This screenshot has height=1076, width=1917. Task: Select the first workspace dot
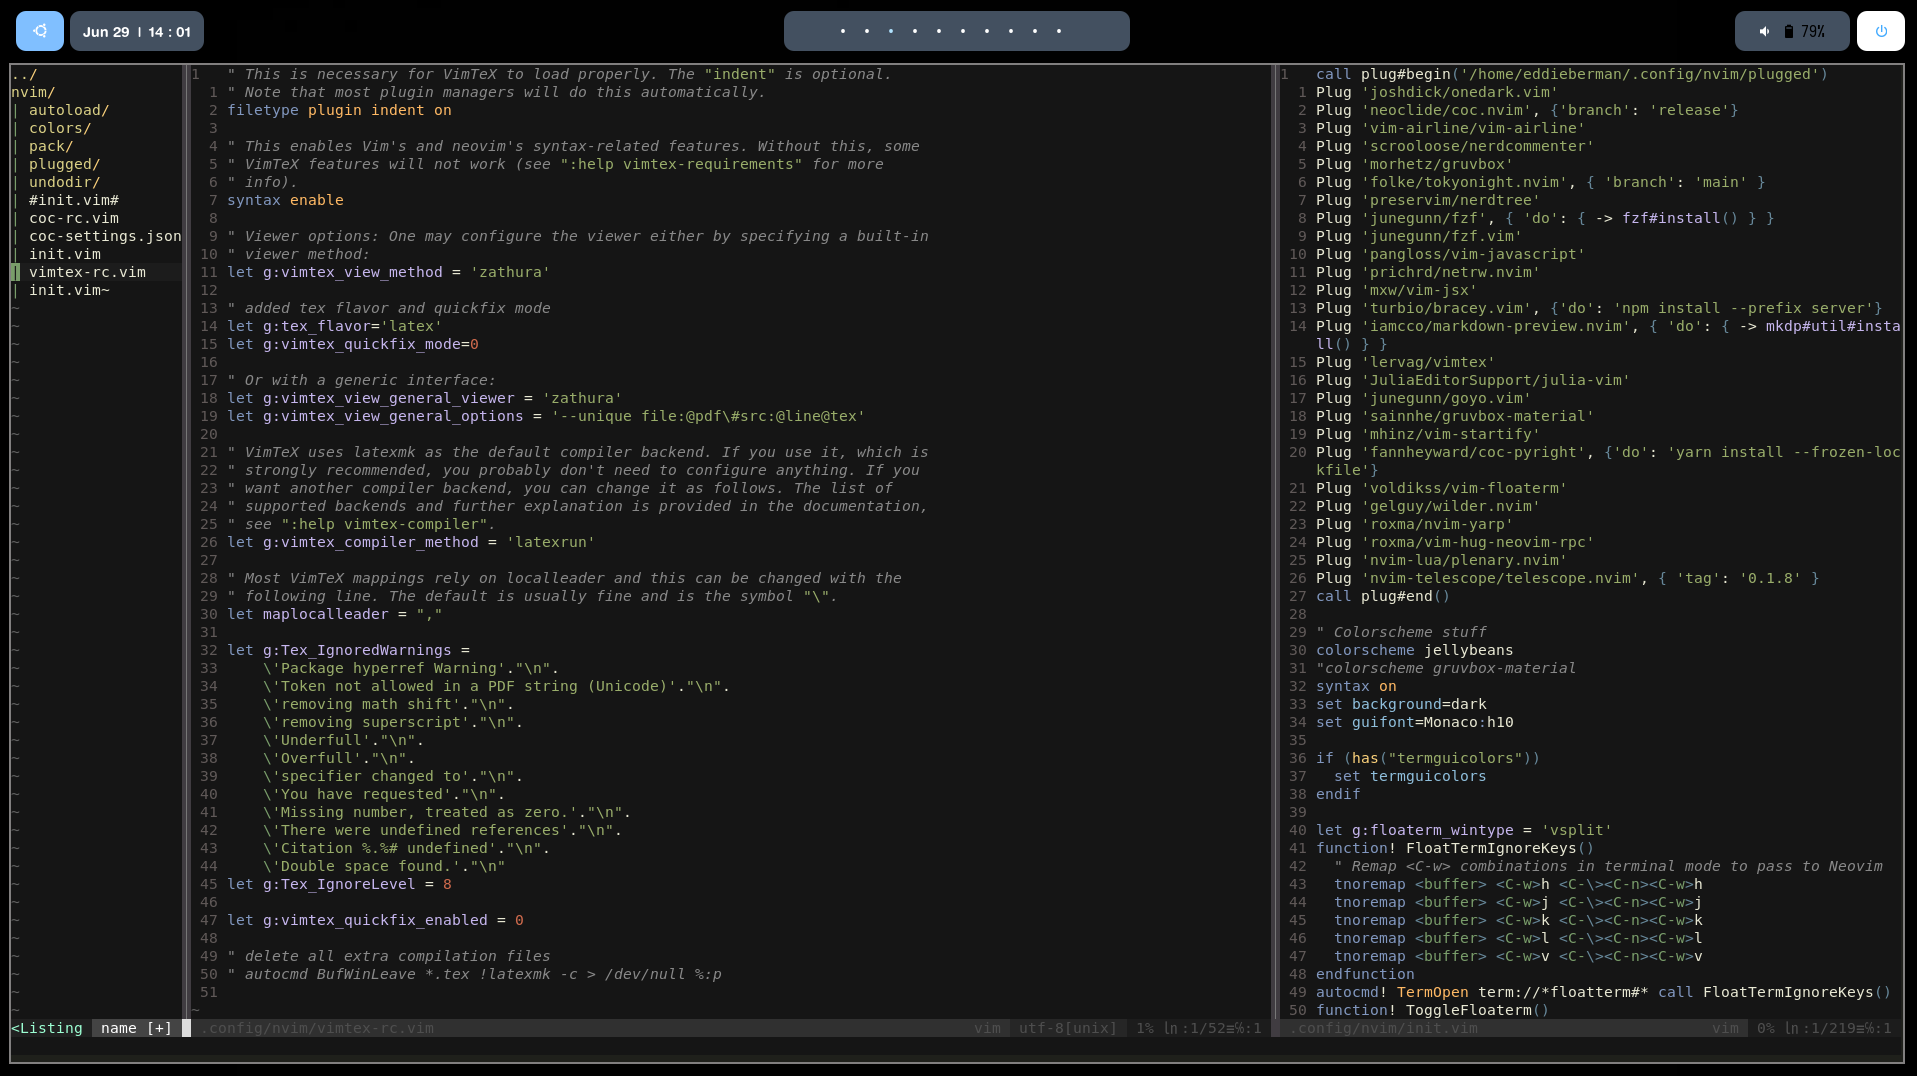[x=843, y=31]
